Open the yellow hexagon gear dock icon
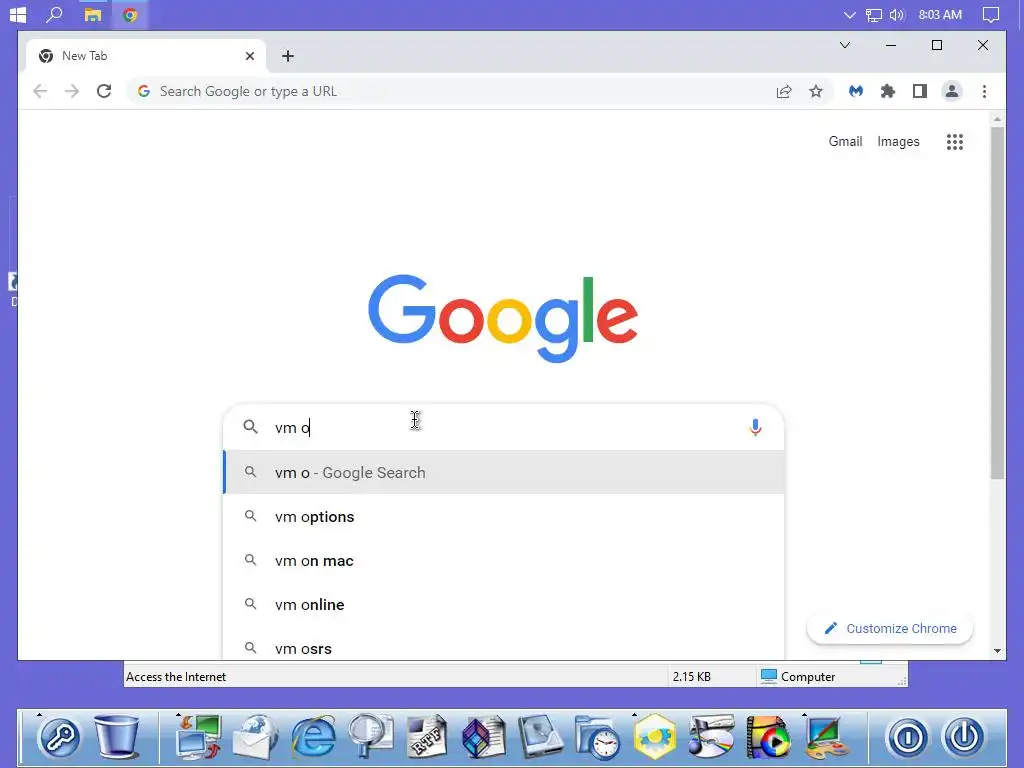 pyautogui.click(x=654, y=737)
